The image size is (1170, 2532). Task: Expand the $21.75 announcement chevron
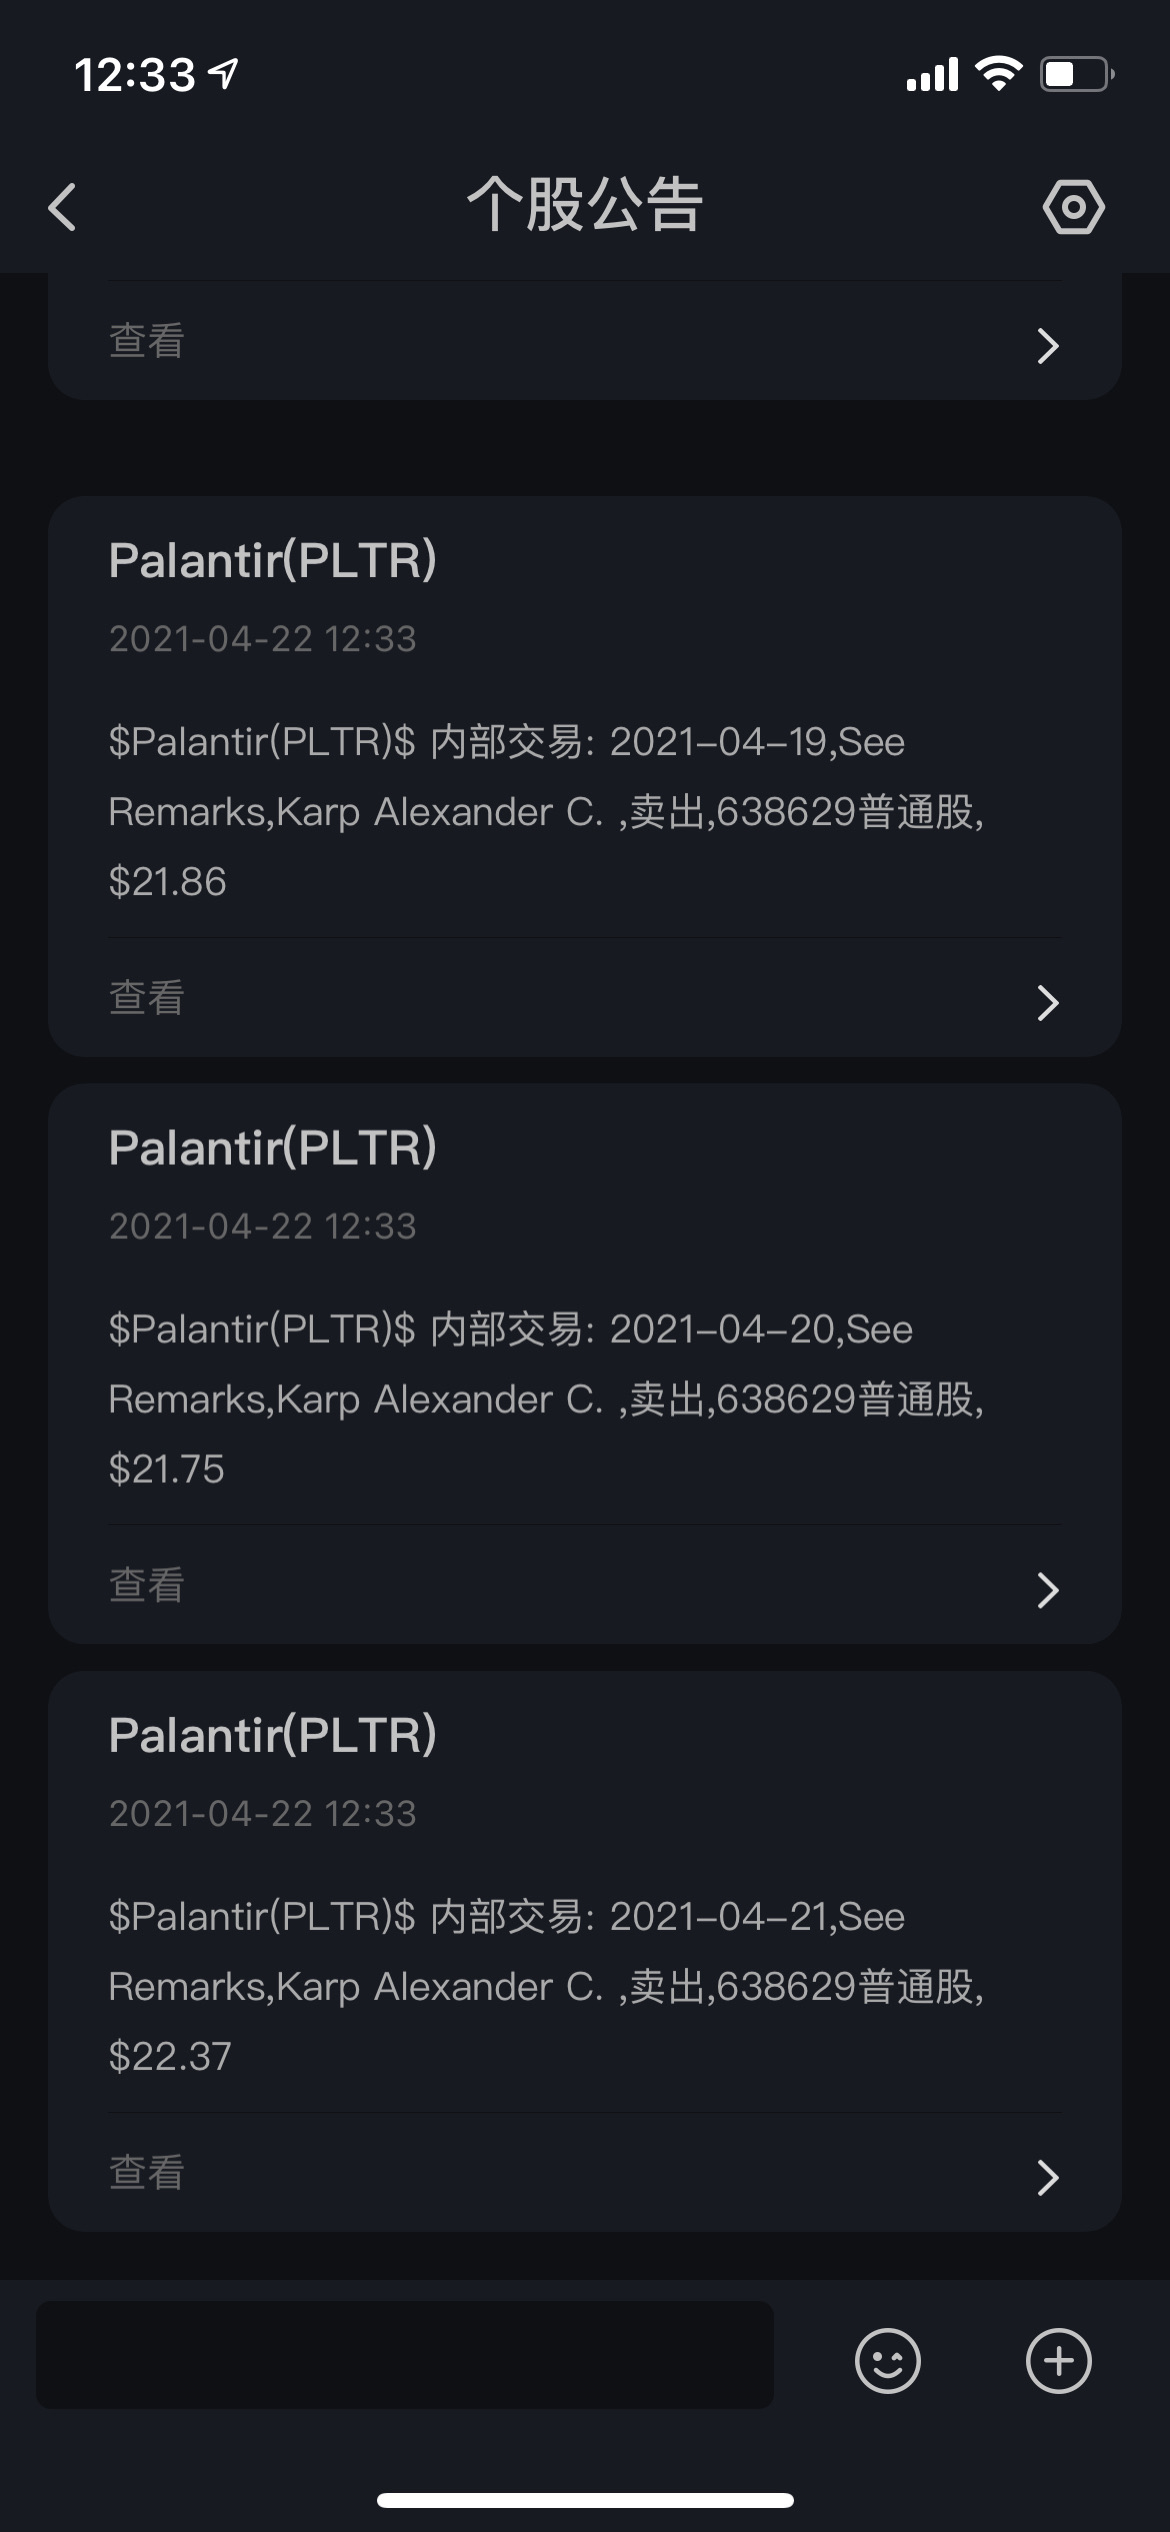coord(1047,1589)
